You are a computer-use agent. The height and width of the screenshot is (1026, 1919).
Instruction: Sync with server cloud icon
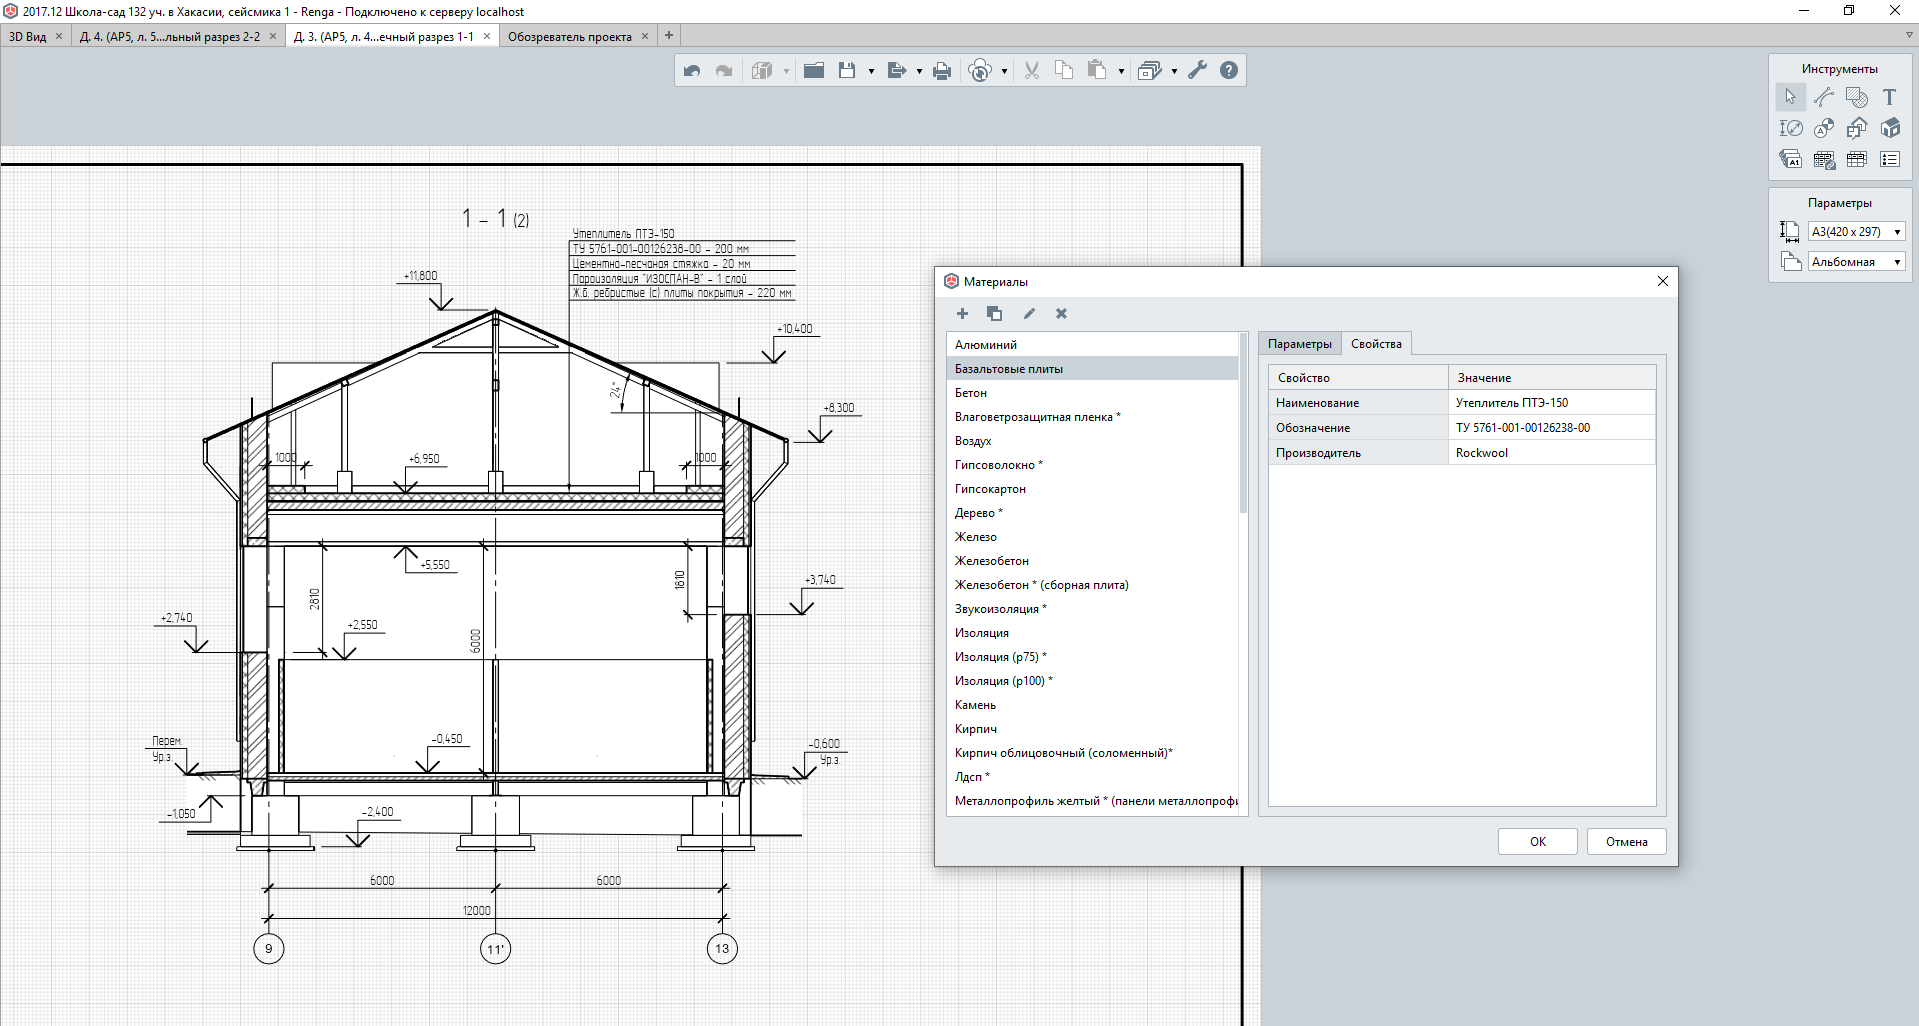pos(981,71)
